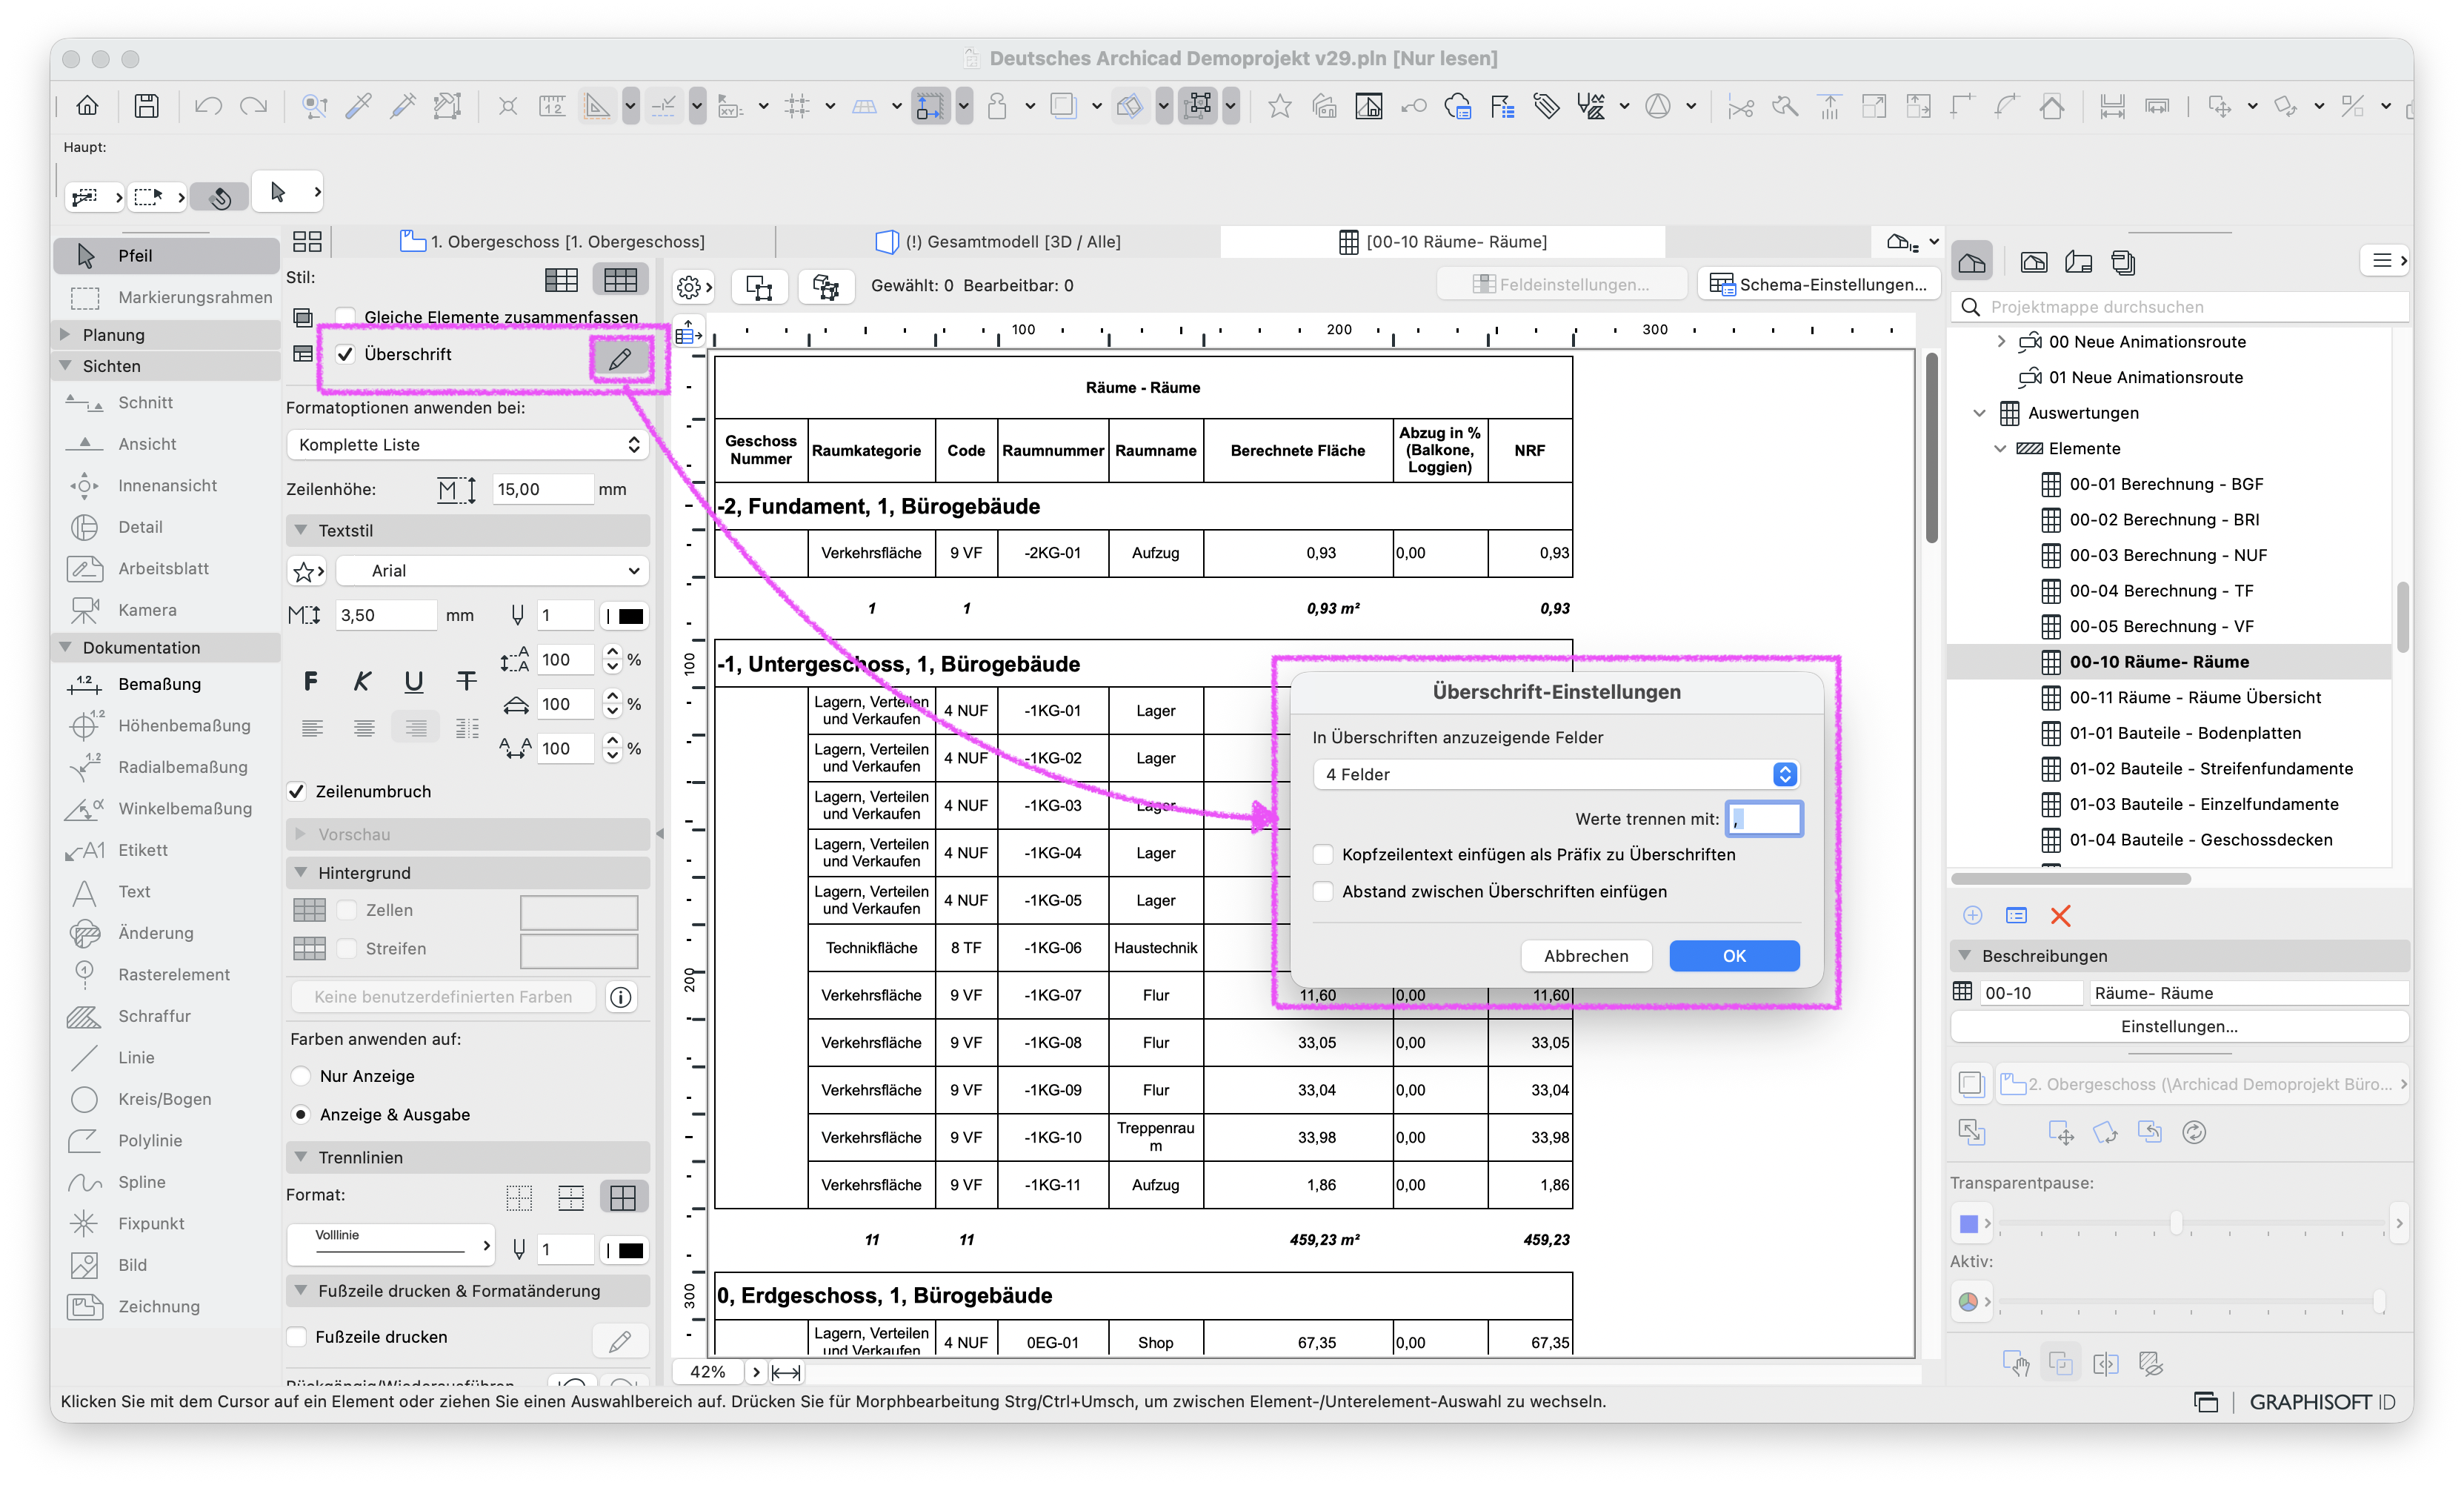Open Schema-Einstellungen button
This screenshot has height=1485, width=2464.
click(x=1817, y=285)
